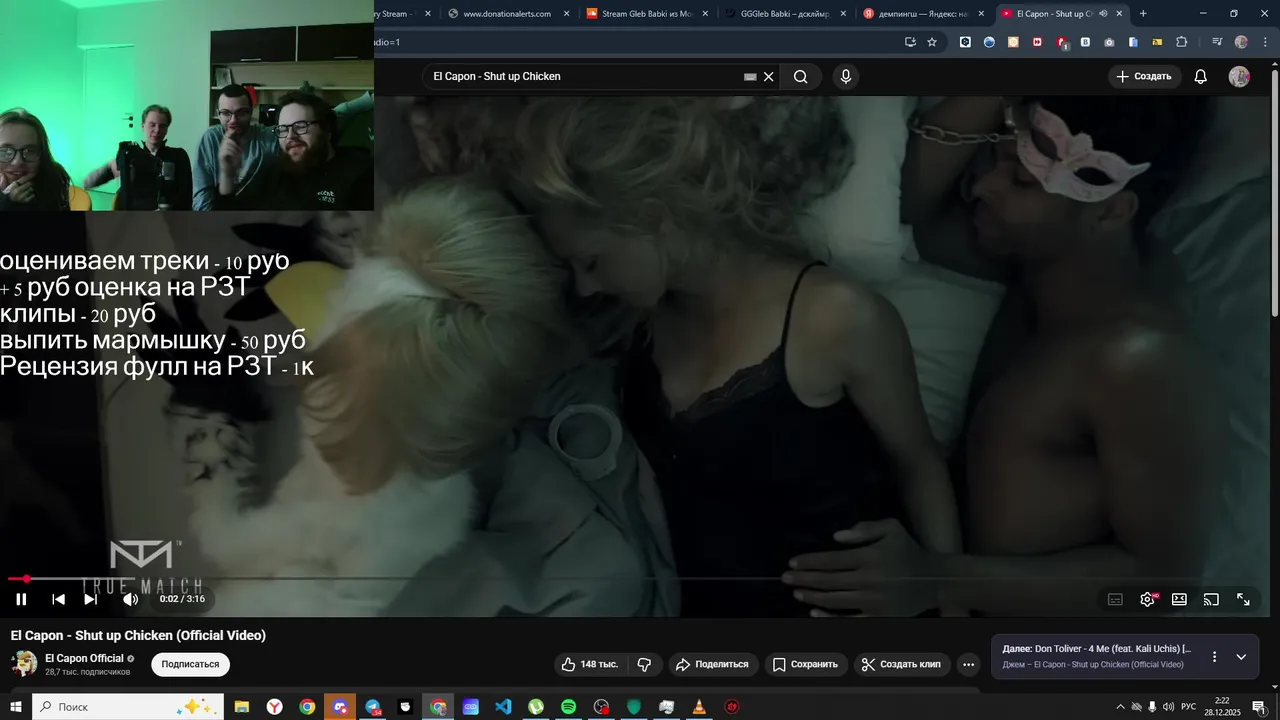Pause the YouTube video
Screen dimensions: 1280x720
pos(21,599)
